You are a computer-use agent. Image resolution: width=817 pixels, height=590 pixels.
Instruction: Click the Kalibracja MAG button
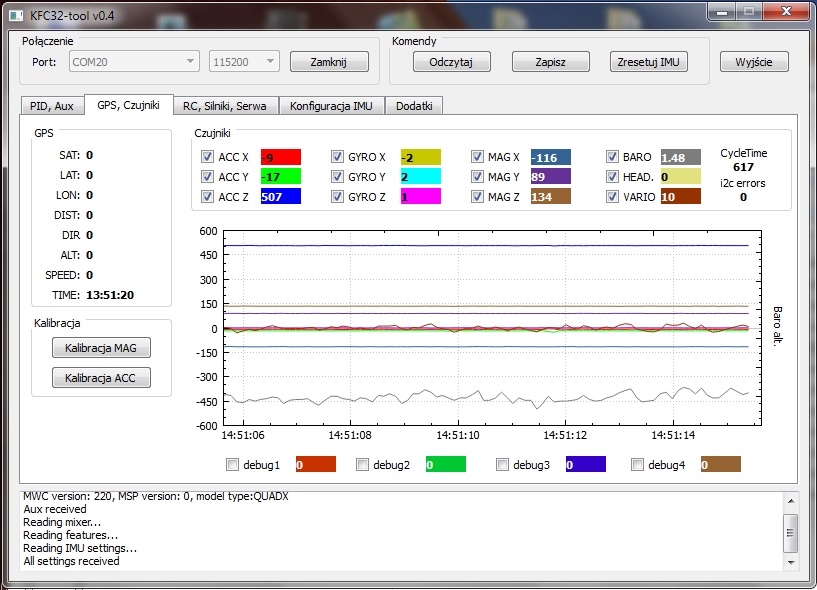pyautogui.click(x=101, y=348)
